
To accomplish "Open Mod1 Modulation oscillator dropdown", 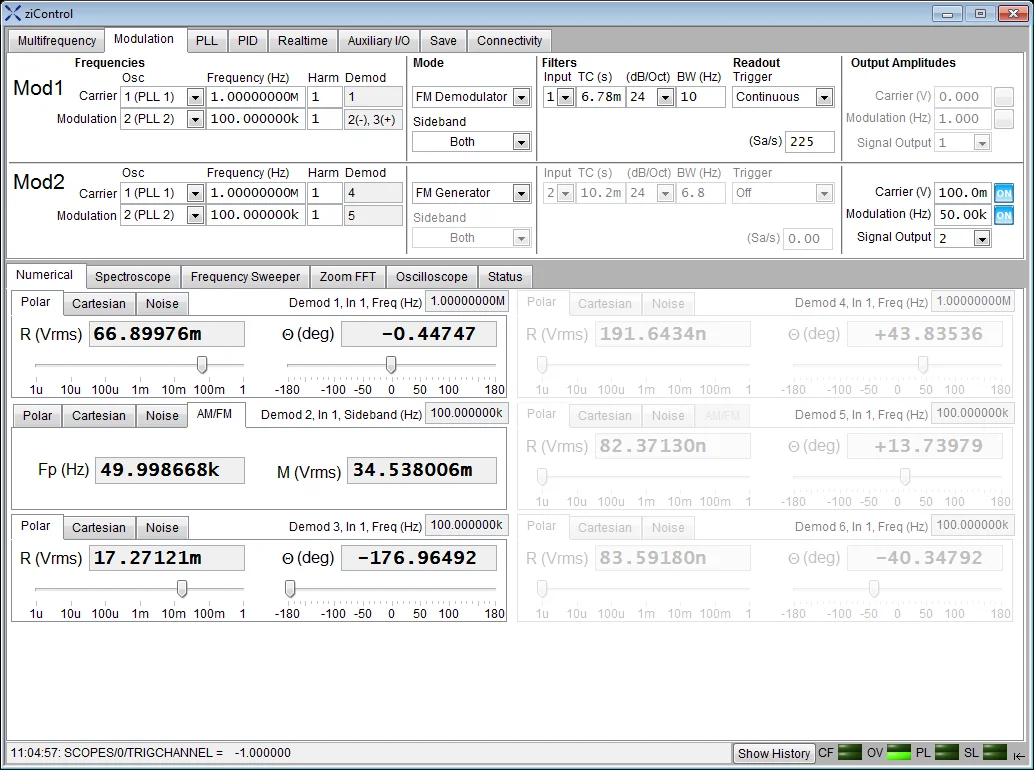I will click(x=195, y=120).
